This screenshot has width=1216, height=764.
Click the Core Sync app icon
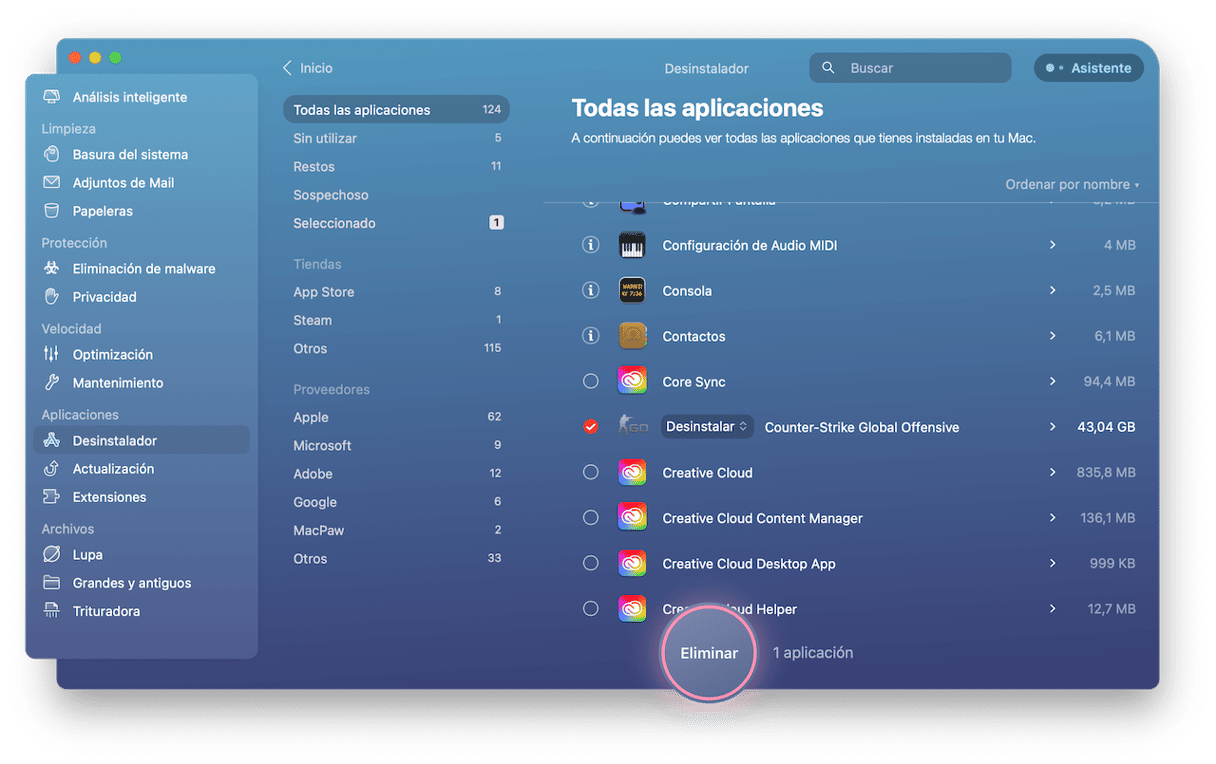(632, 381)
